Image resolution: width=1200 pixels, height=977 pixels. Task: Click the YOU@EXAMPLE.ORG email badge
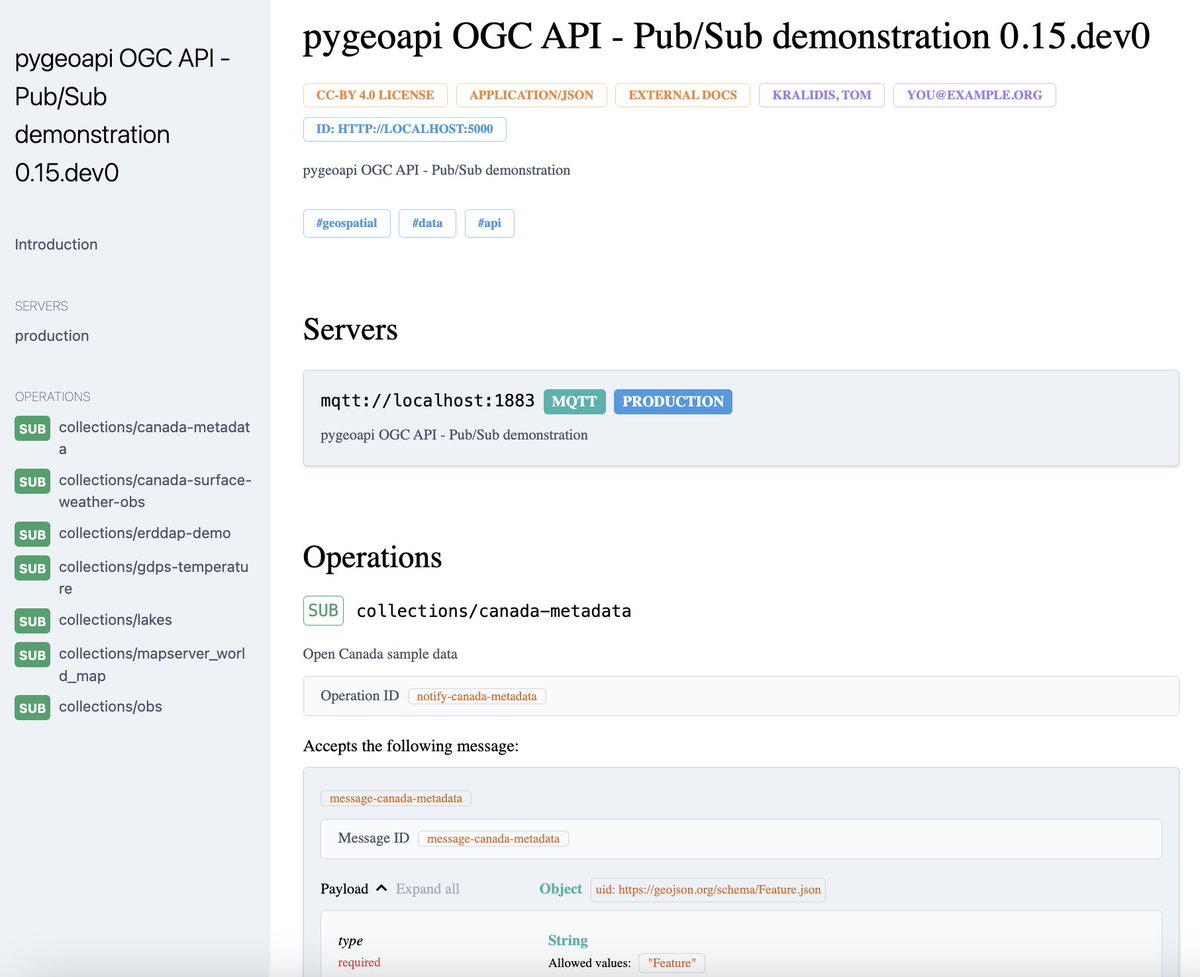coord(974,95)
